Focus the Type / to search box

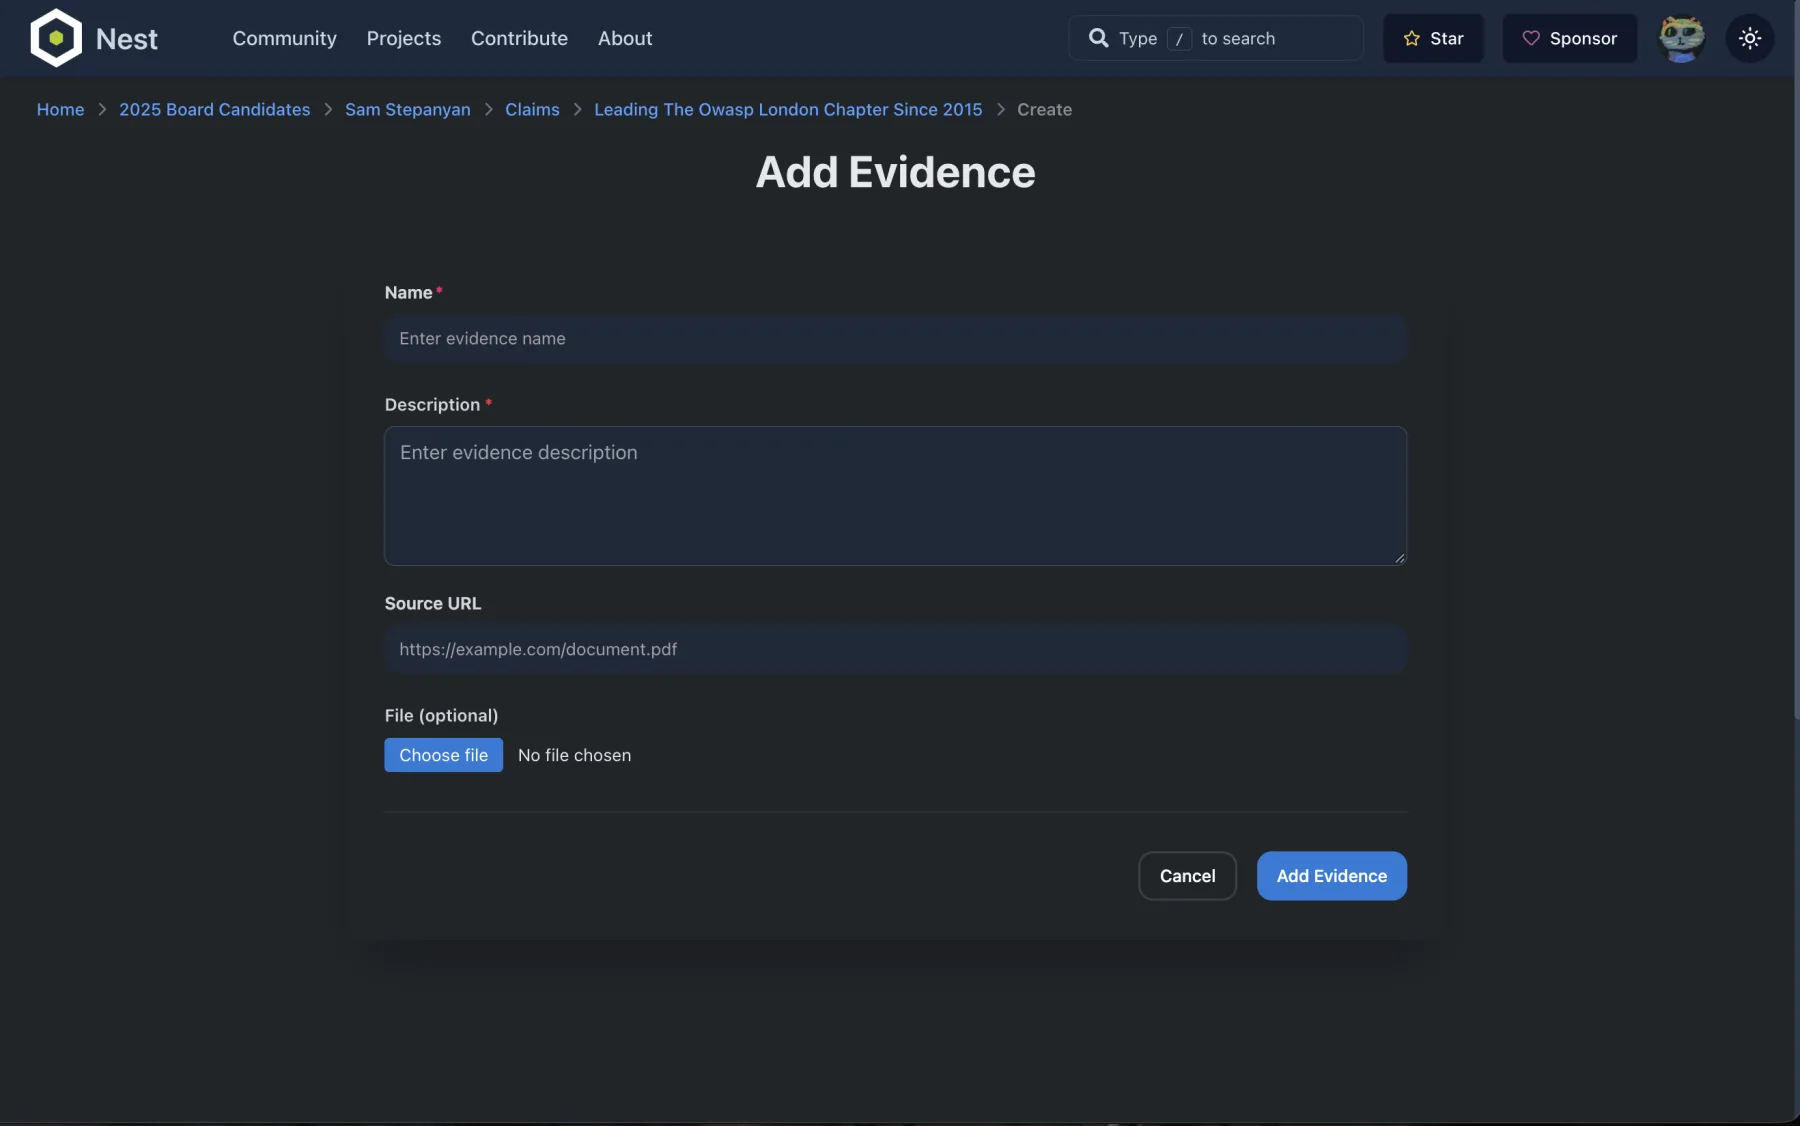(x=1215, y=38)
